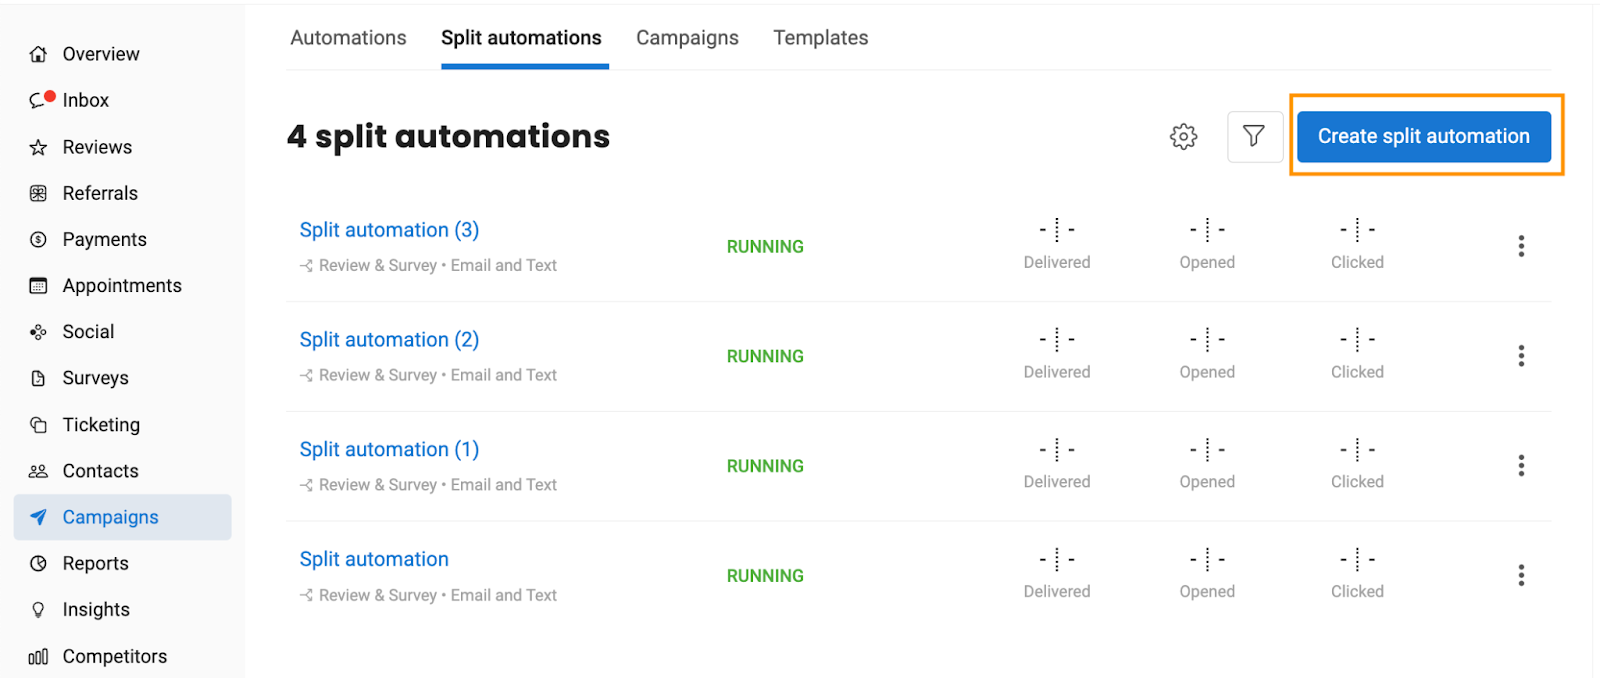Select Social in the sidebar
The height and width of the screenshot is (678, 1600).
(88, 332)
